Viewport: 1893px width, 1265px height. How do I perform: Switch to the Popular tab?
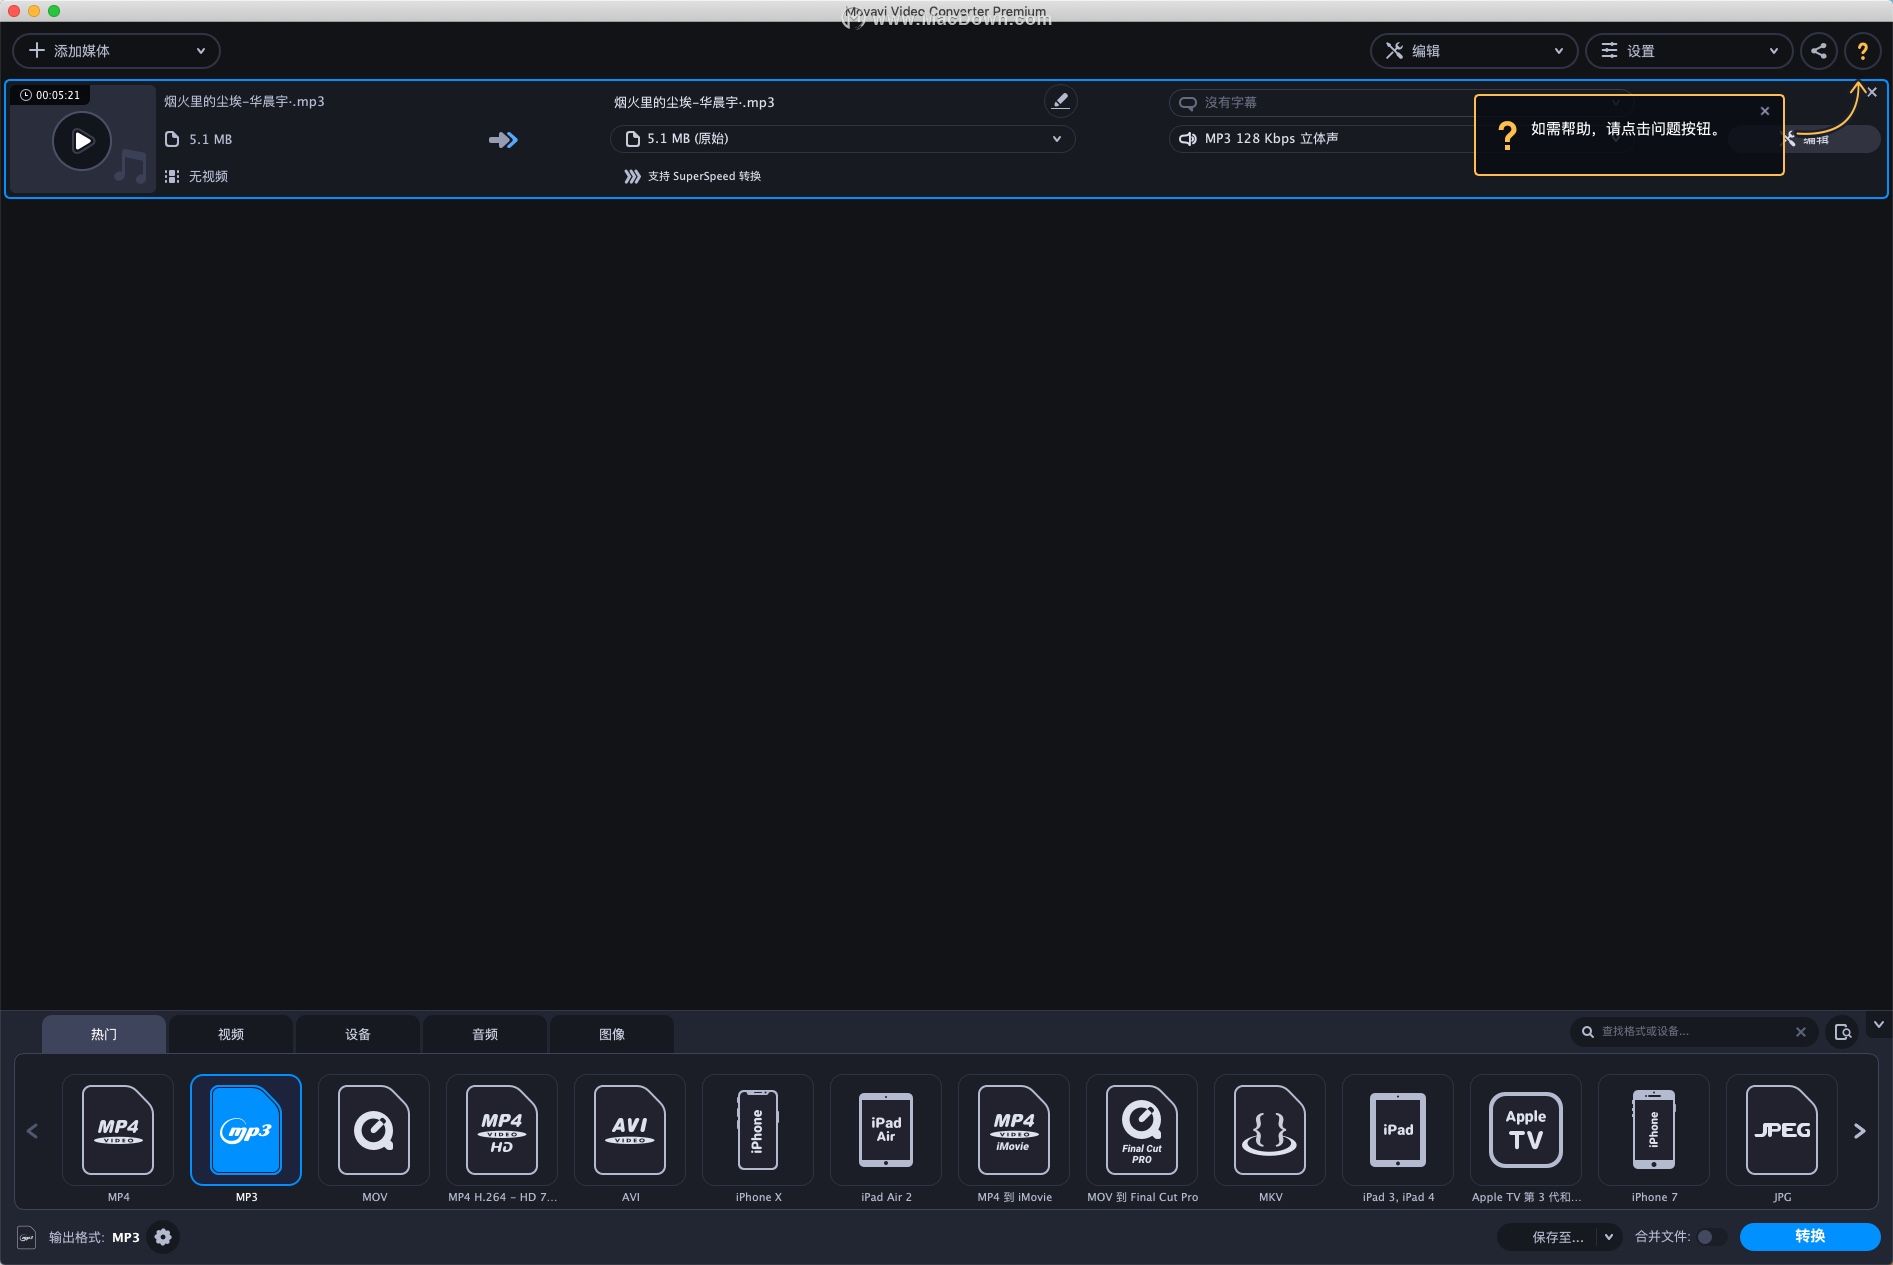pyautogui.click(x=104, y=1034)
